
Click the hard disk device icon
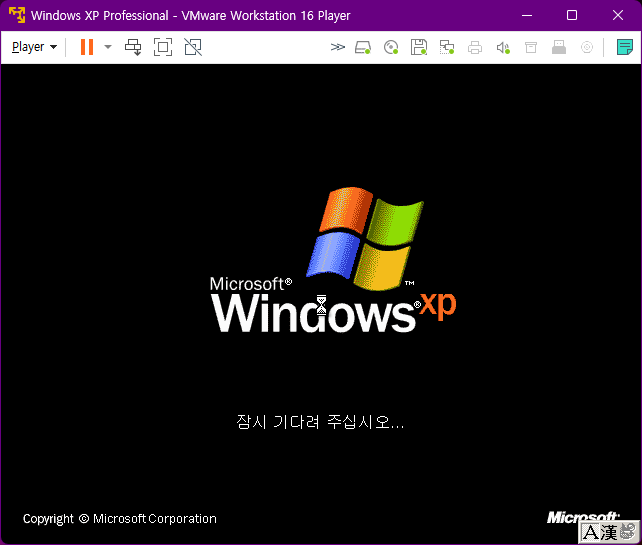[x=363, y=47]
